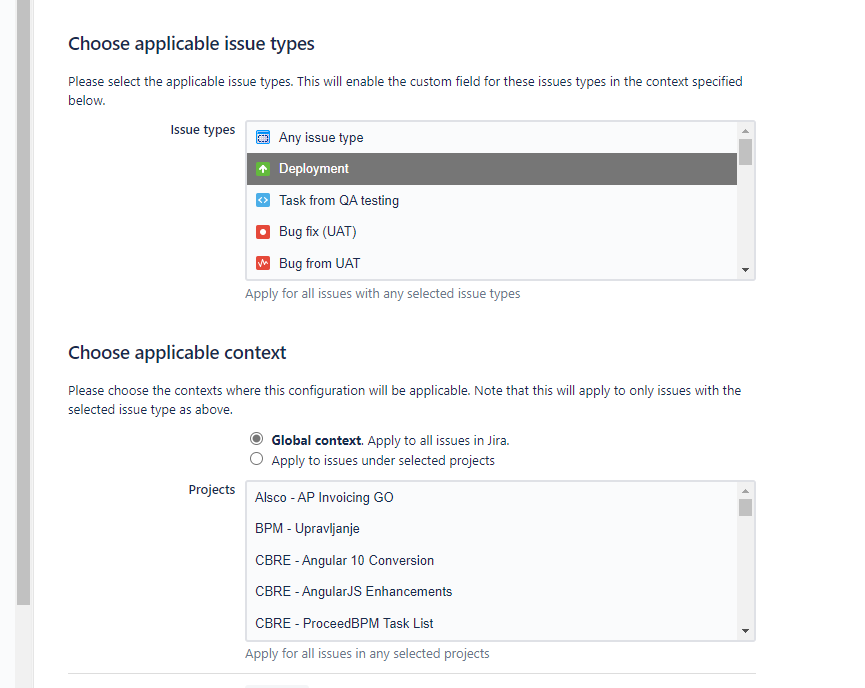Click the page's left vertical scrollbar
Viewport: 865px width, 688px height.
coord(23,302)
